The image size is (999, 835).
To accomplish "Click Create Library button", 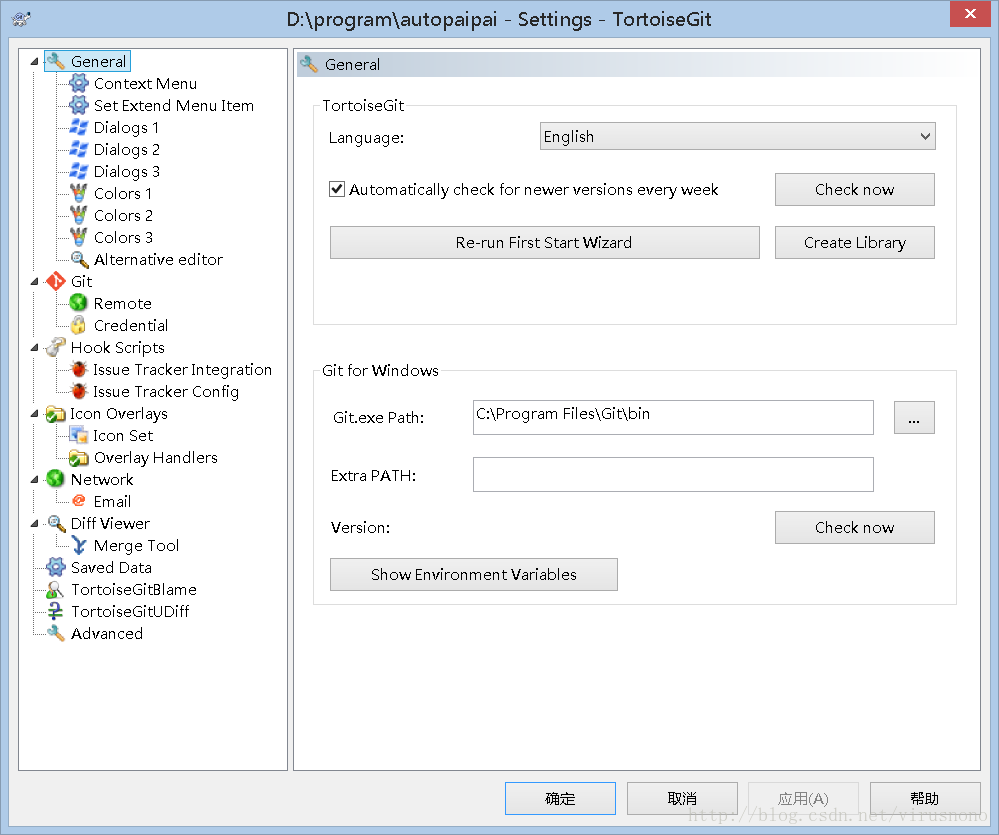I will point(854,242).
